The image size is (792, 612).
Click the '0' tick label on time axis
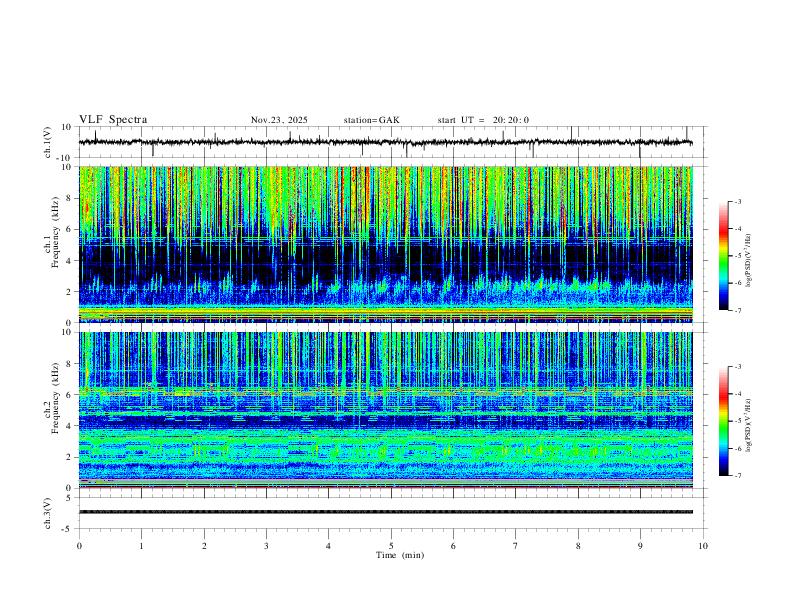pyautogui.click(x=79, y=546)
